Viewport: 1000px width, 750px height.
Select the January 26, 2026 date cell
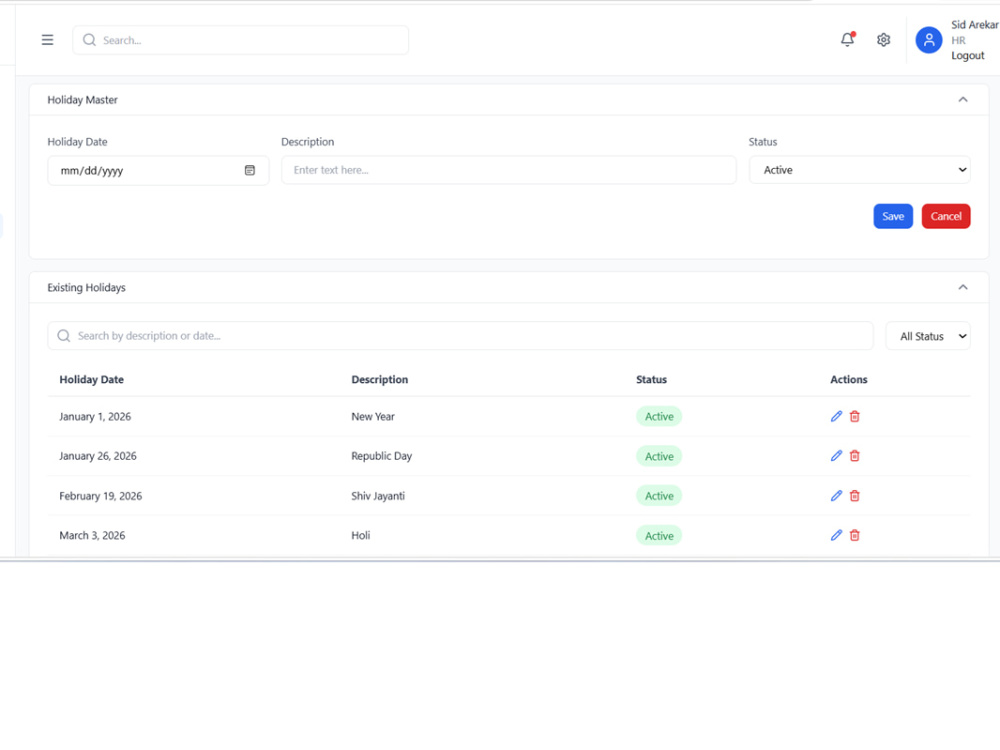click(98, 456)
